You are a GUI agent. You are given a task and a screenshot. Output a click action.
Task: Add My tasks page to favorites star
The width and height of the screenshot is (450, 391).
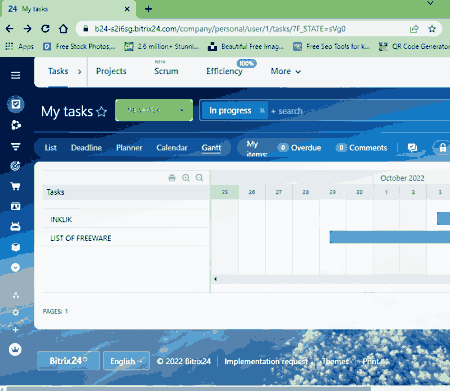[101, 111]
